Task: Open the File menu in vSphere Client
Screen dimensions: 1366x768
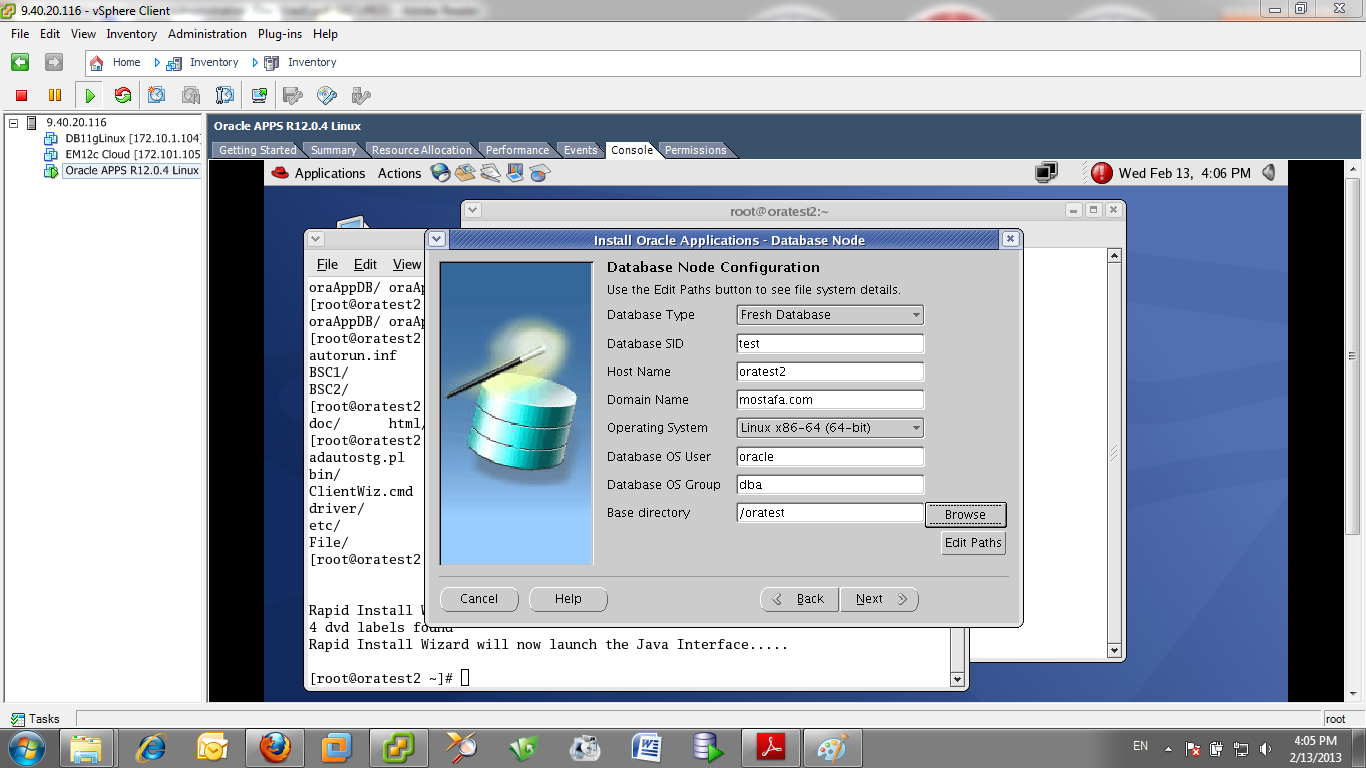Action: tap(20, 34)
